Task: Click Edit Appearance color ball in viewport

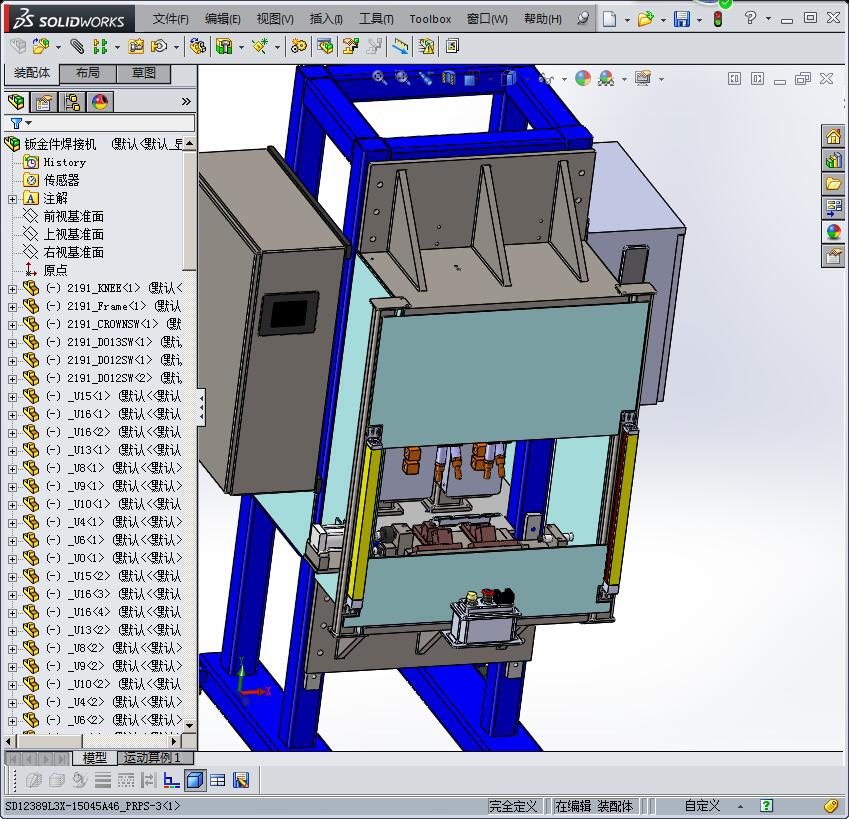Action: pos(583,78)
